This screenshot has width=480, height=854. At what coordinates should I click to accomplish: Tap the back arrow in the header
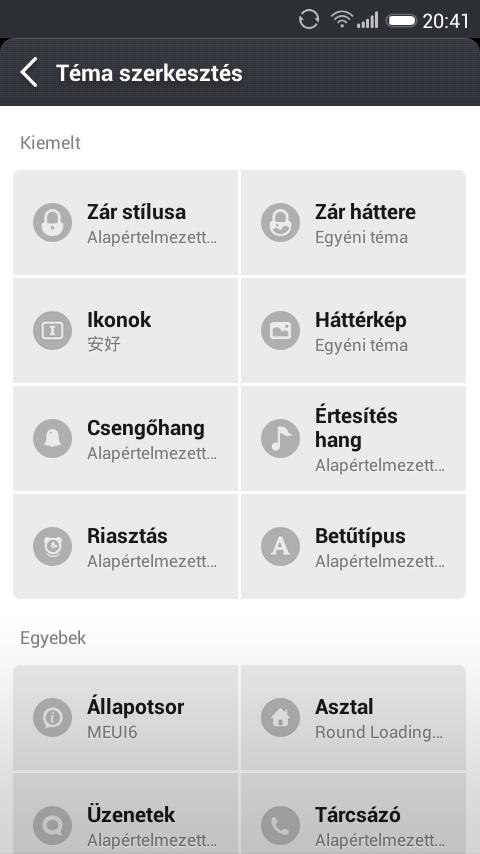pyautogui.click(x=29, y=72)
